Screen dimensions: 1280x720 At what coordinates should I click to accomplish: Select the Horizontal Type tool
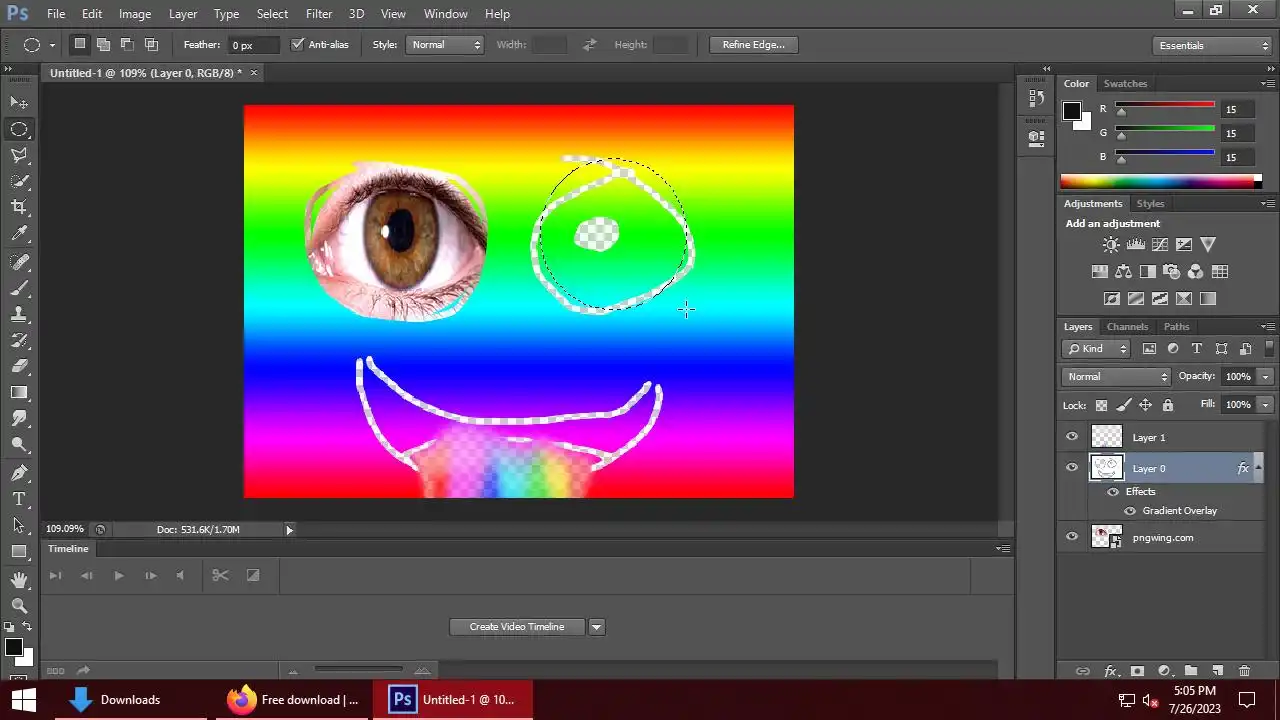point(19,499)
